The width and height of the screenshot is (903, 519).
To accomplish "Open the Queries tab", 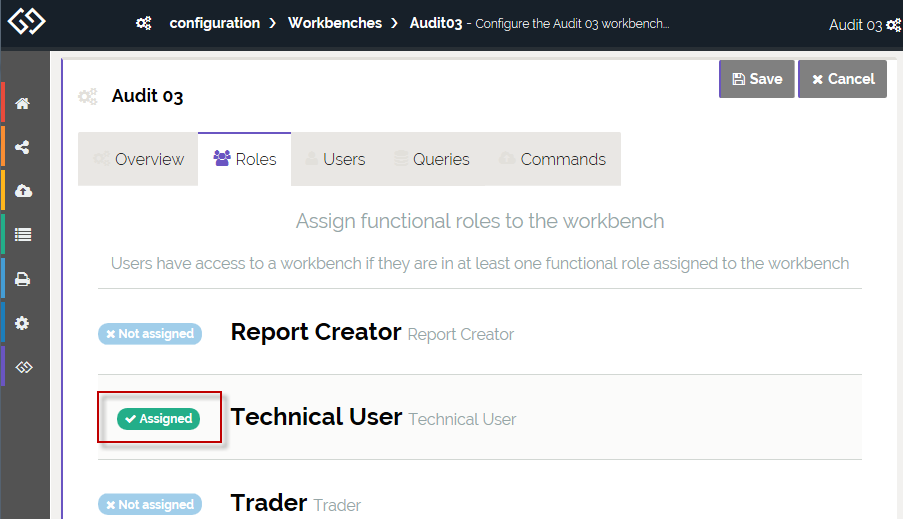I will tap(431, 159).
